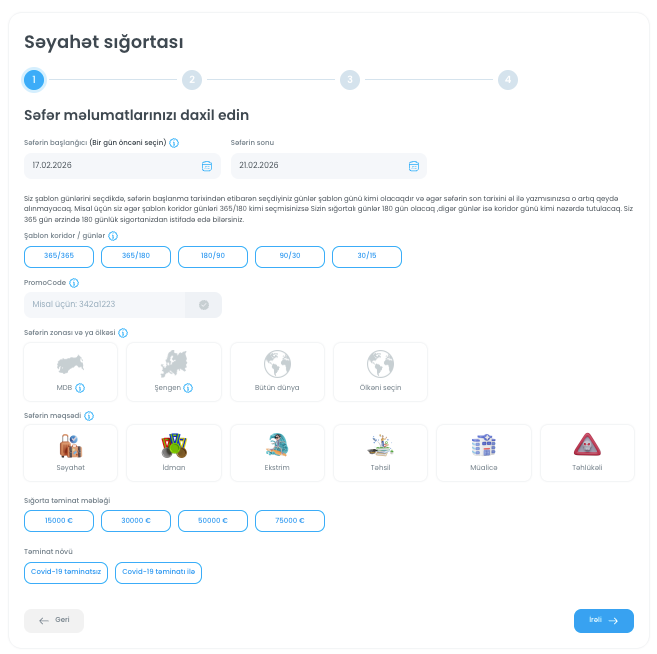Select 50000 € coverage amount
This screenshot has height=654, width=657.
coord(213,521)
